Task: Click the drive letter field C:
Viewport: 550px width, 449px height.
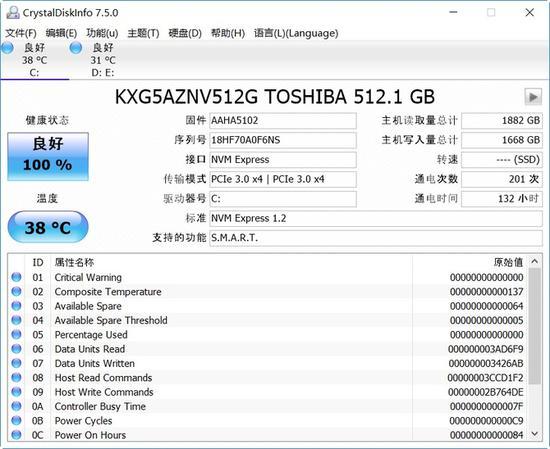Action: pos(283,199)
